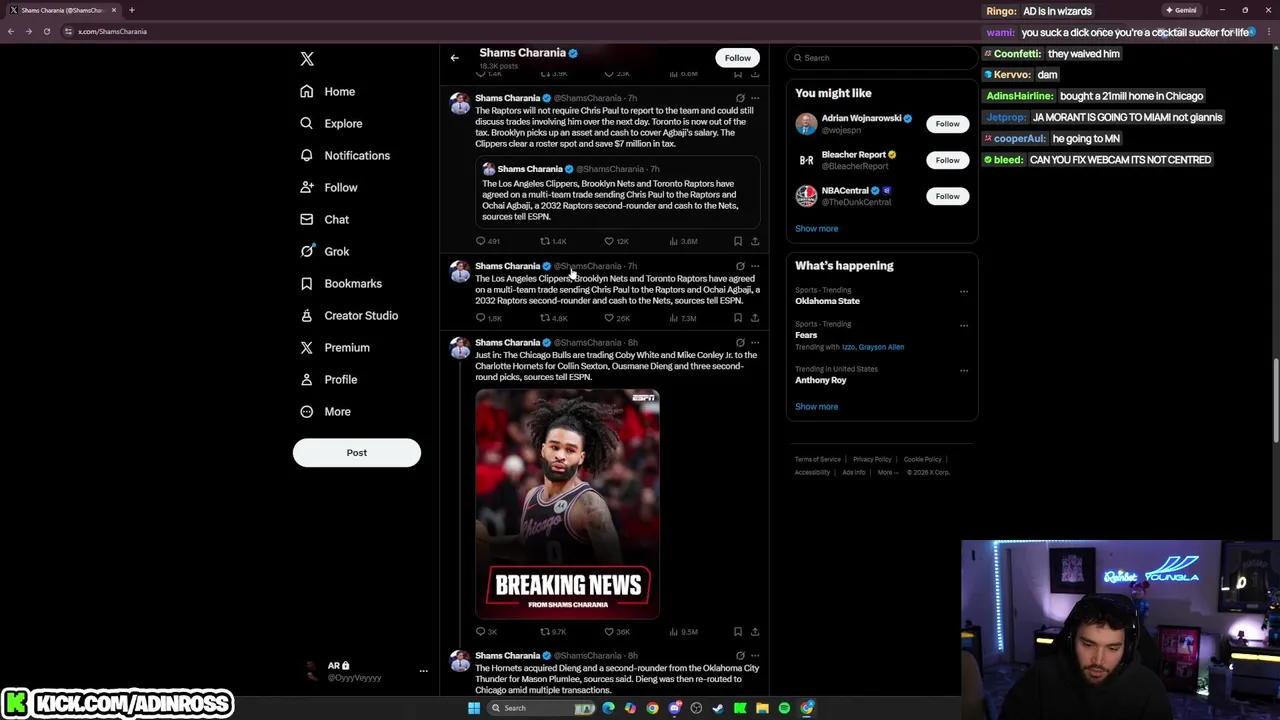Image resolution: width=1280 pixels, height=720 pixels.
Task: Reply to the Clippers multi-team trade tweet
Action: point(480,318)
